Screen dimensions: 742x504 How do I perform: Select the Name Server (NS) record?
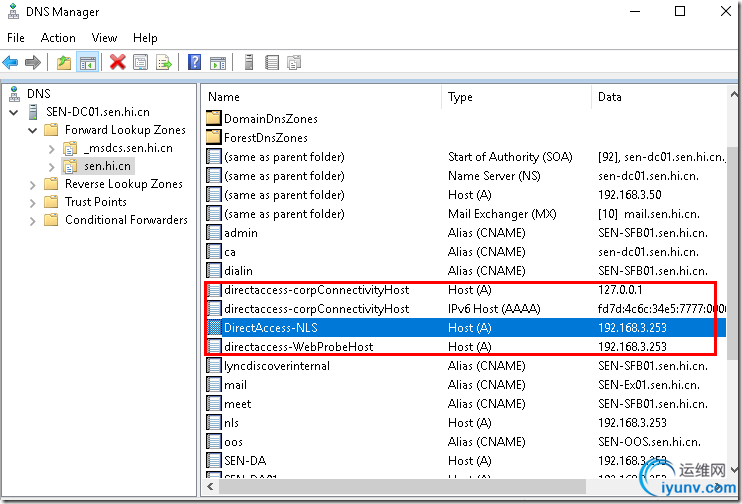point(466,176)
